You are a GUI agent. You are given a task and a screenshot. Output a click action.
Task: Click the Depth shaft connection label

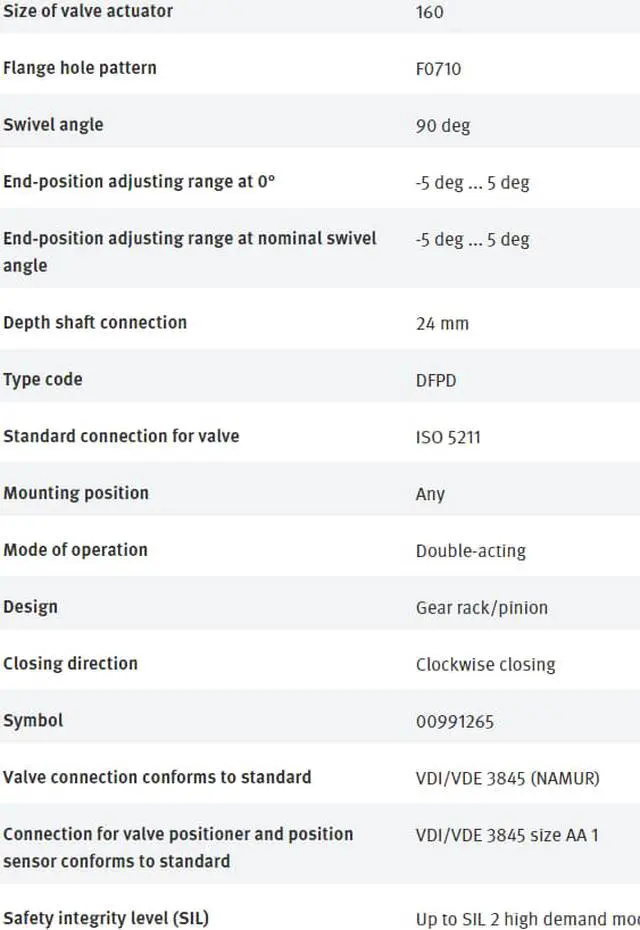(95, 322)
